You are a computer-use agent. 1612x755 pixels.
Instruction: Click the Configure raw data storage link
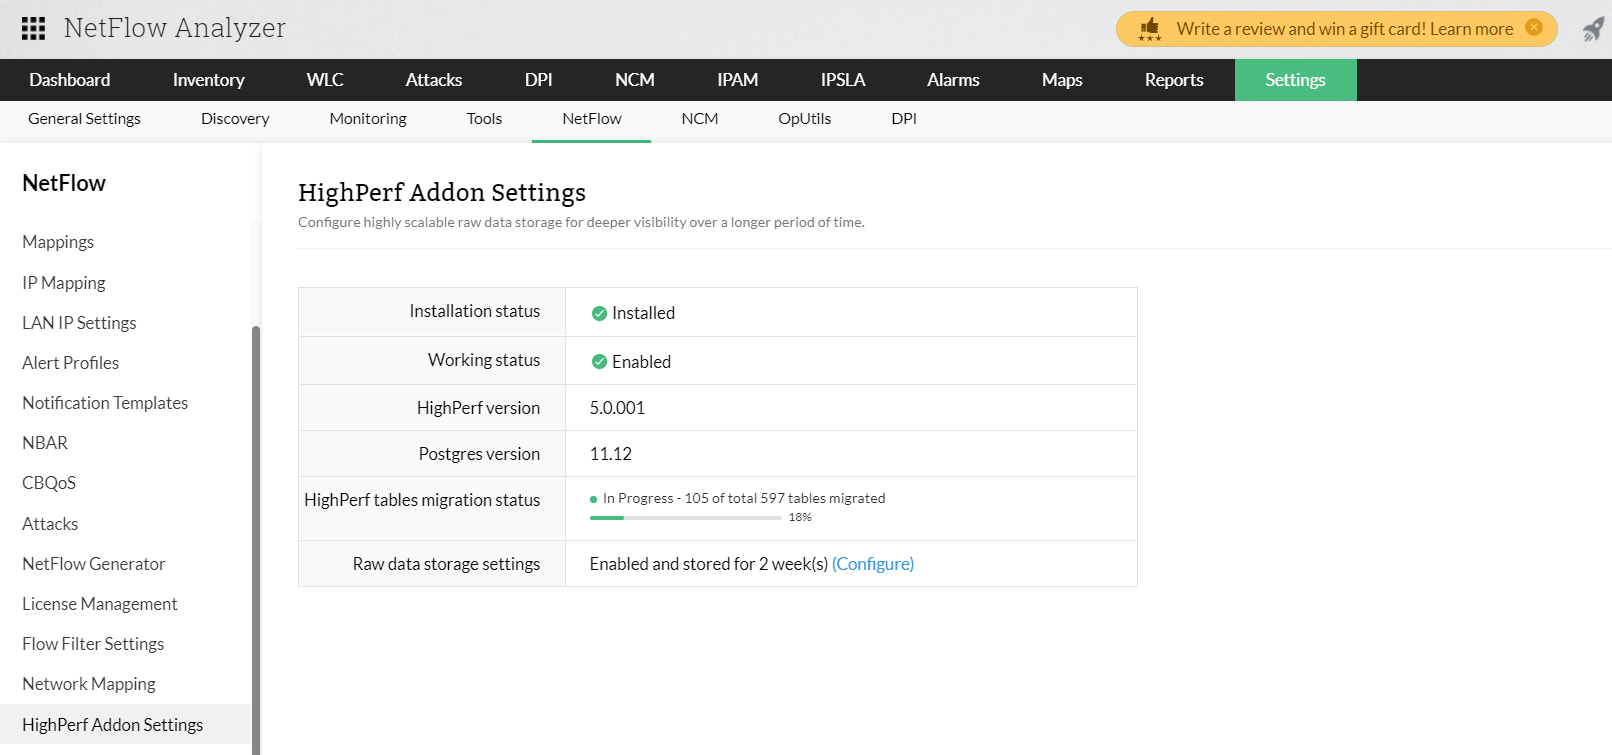pyautogui.click(x=873, y=564)
